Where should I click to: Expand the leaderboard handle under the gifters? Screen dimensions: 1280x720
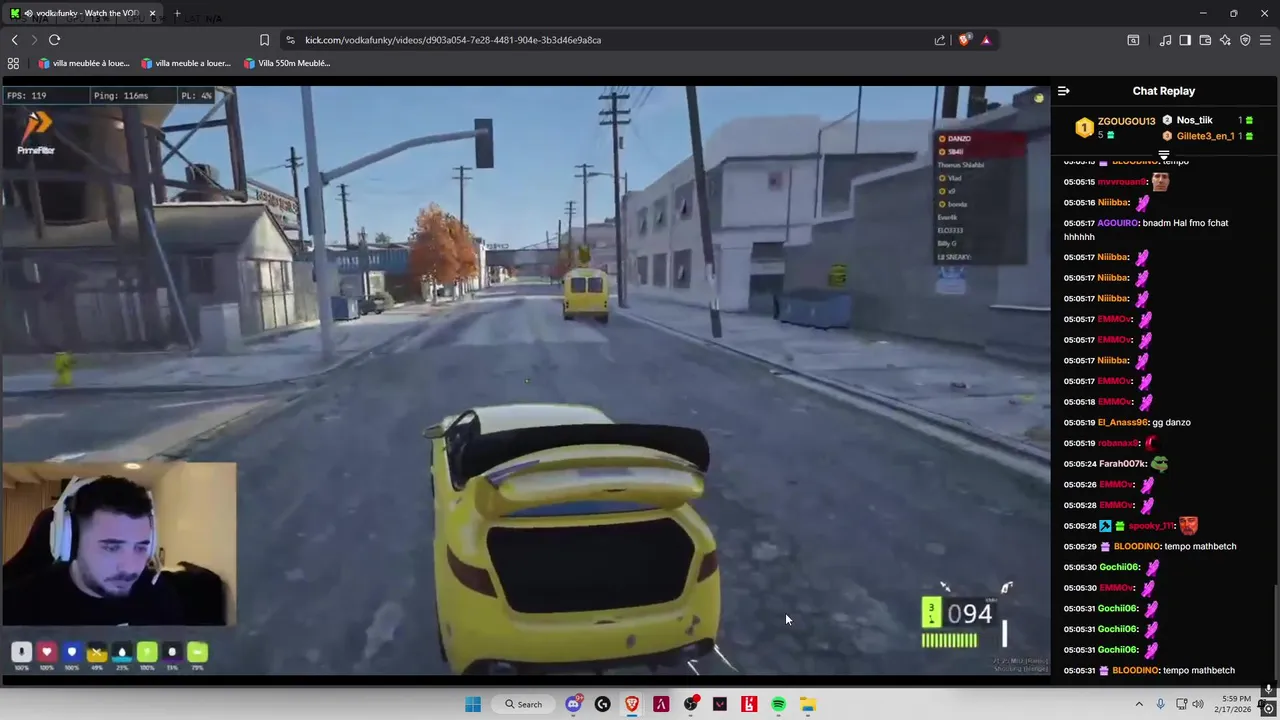(1163, 154)
